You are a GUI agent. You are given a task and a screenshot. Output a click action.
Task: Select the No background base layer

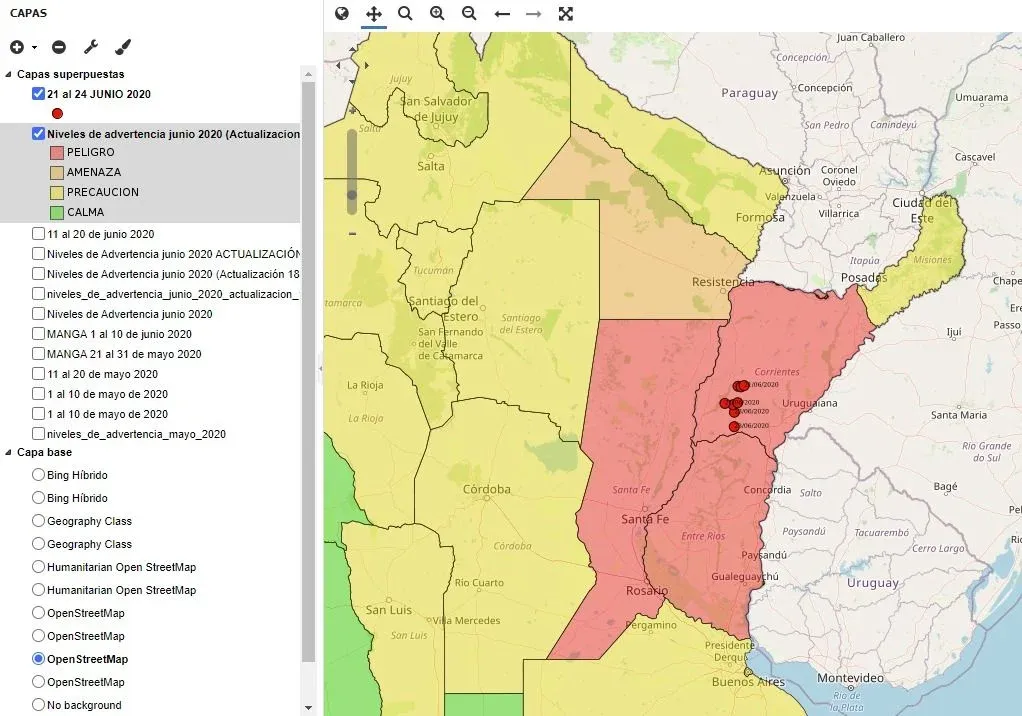[x=39, y=705]
